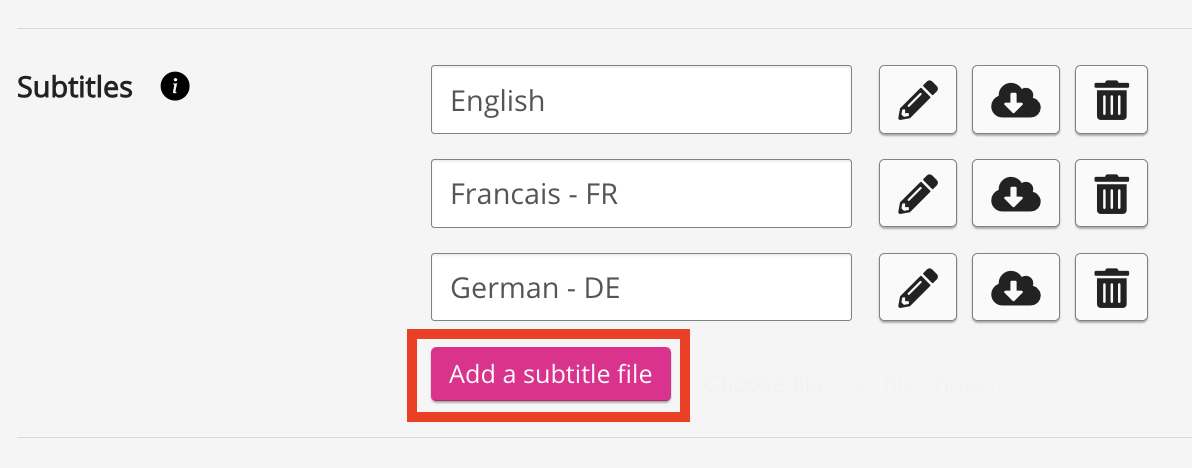Viewport: 1192px width, 468px height.
Task: Download the German - DE subtitle file
Action: [1015, 287]
